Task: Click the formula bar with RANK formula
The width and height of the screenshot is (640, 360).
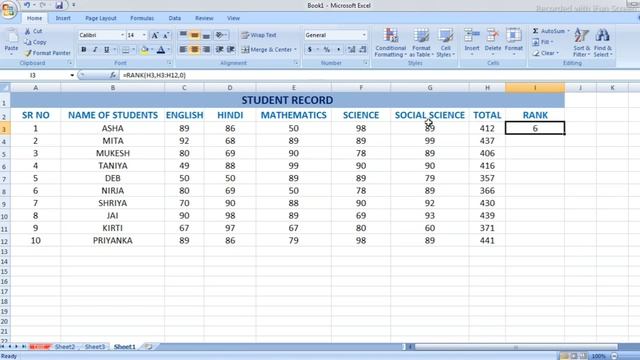Action: [380, 76]
